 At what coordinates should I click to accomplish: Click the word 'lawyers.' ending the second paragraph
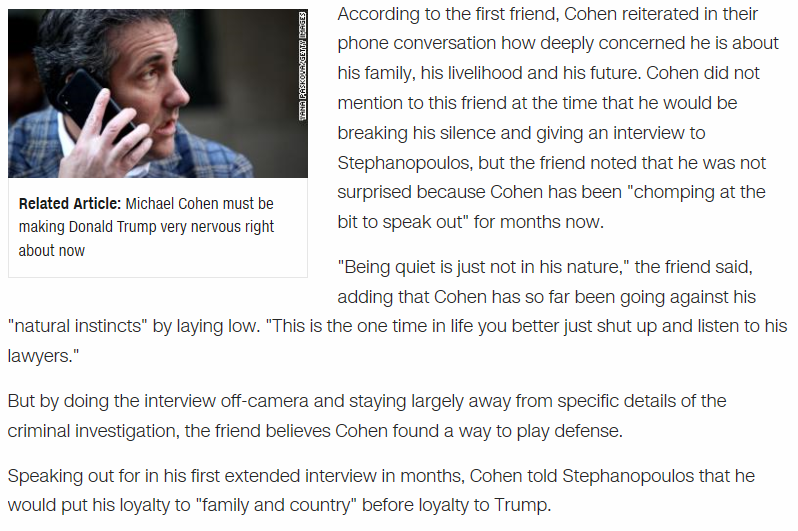41,356
